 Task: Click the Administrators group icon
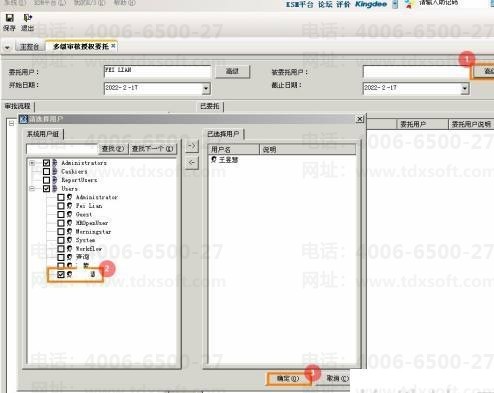55,163
